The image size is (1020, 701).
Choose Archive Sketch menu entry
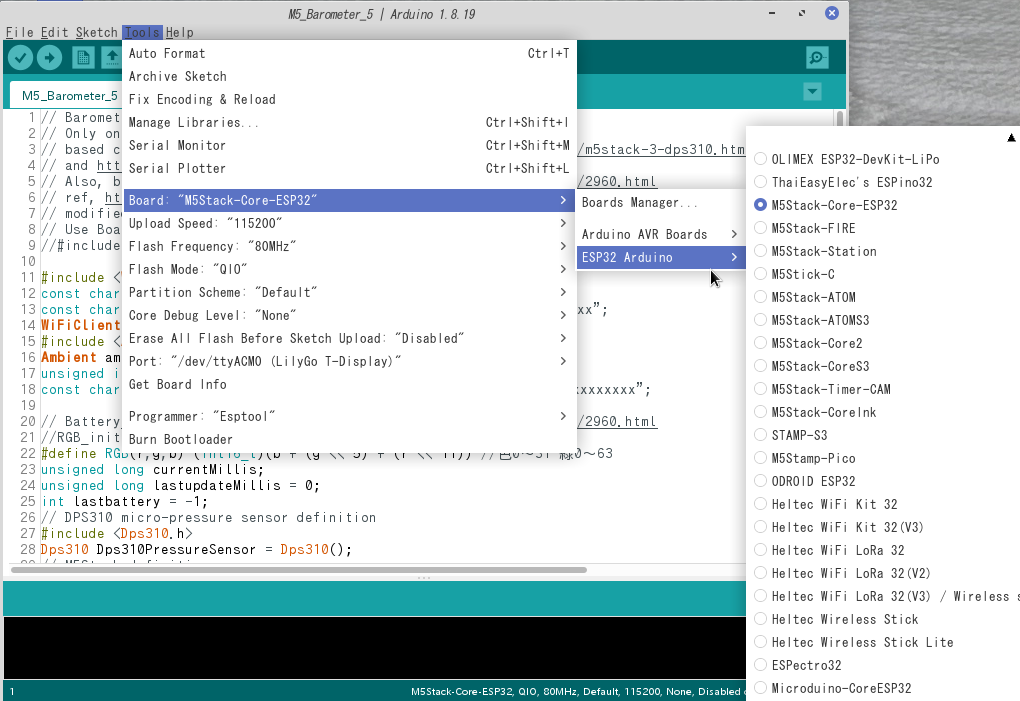[x=349, y=76]
